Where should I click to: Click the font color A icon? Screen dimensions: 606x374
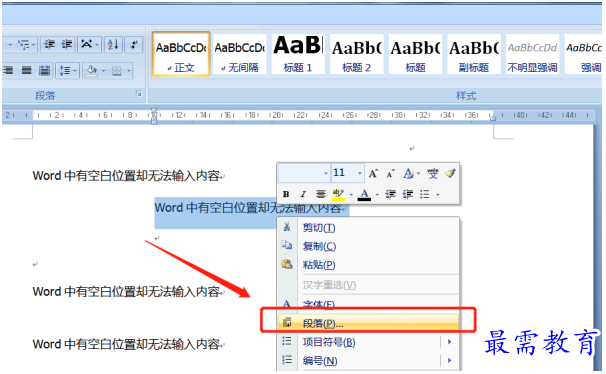(364, 194)
